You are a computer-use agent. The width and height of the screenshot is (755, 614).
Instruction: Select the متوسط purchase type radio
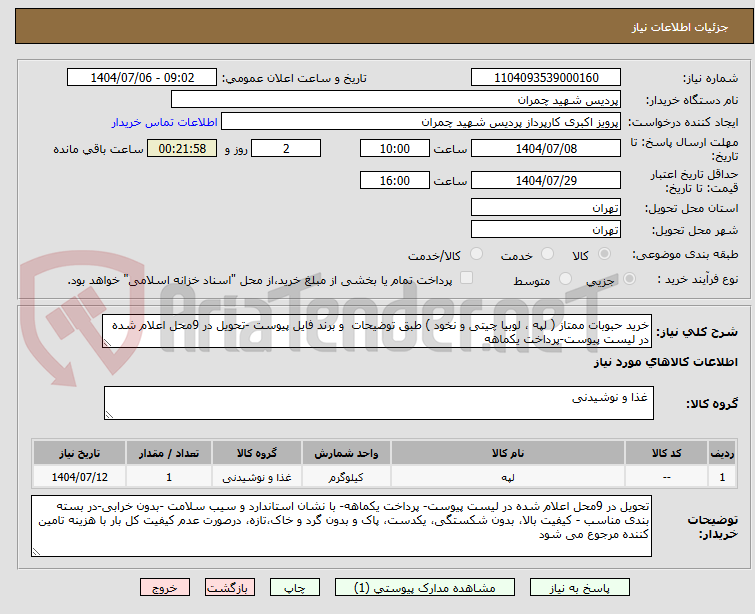click(x=565, y=279)
